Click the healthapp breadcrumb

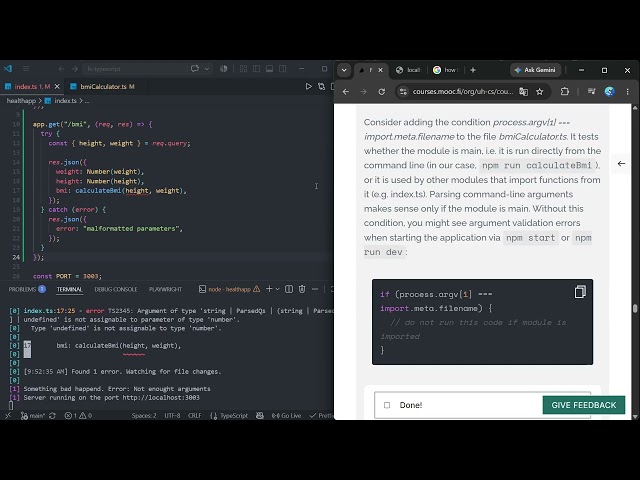click(21, 100)
